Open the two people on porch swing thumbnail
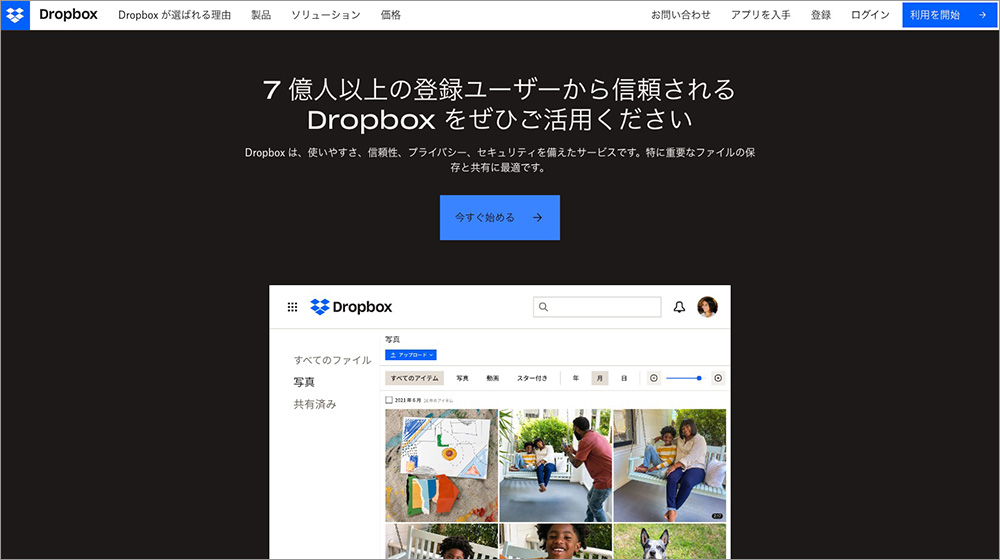 pyautogui.click(x=670, y=466)
